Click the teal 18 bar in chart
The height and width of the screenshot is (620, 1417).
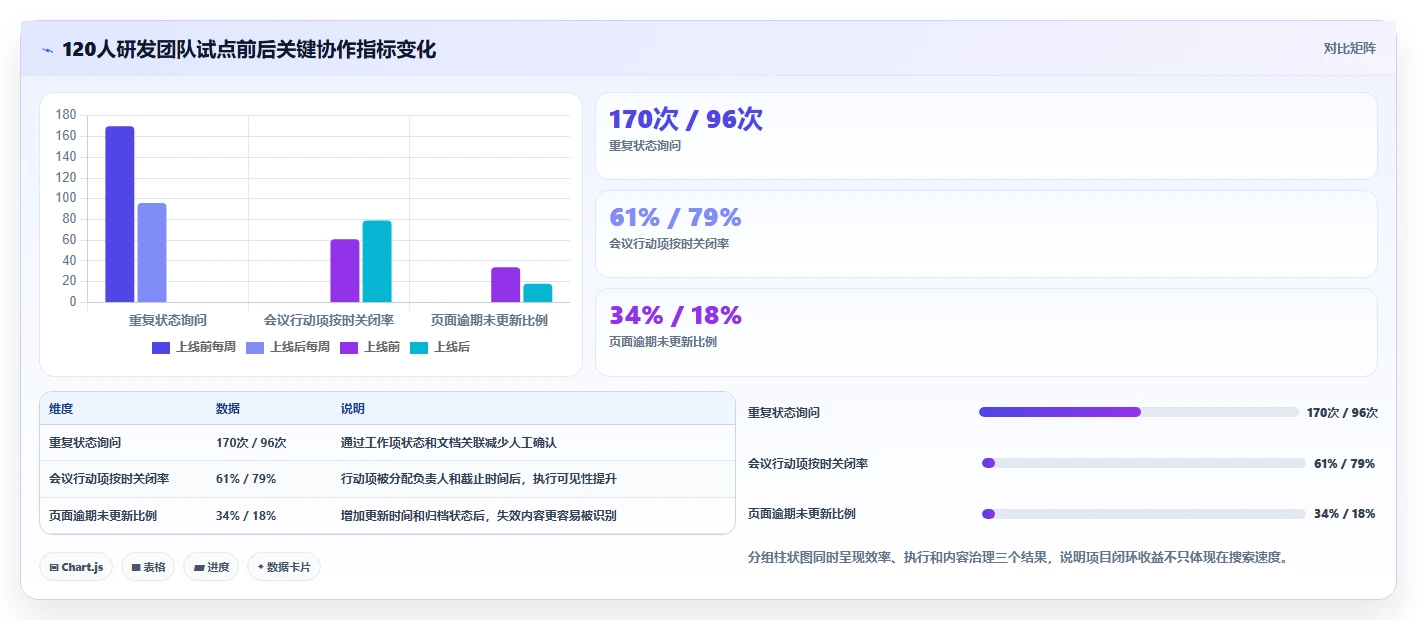[x=538, y=293]
